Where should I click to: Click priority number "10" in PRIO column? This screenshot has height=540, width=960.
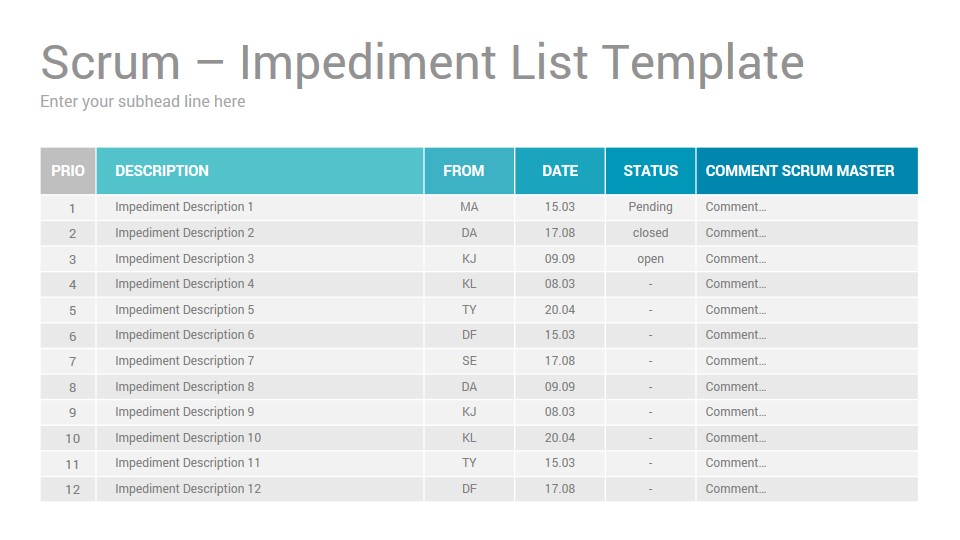coord(72,439)
